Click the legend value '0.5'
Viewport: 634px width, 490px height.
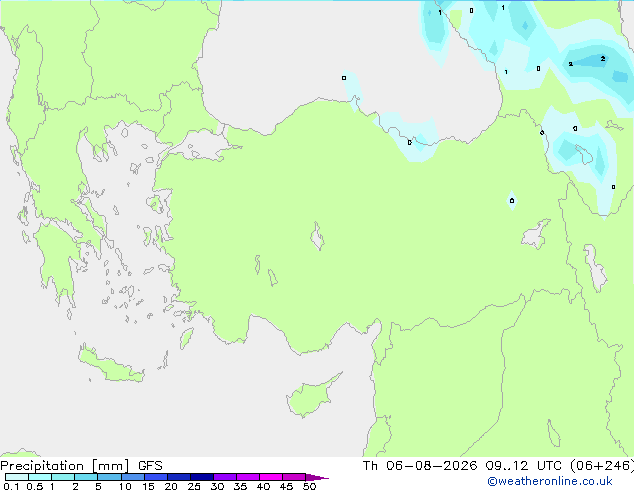point(35,486)
